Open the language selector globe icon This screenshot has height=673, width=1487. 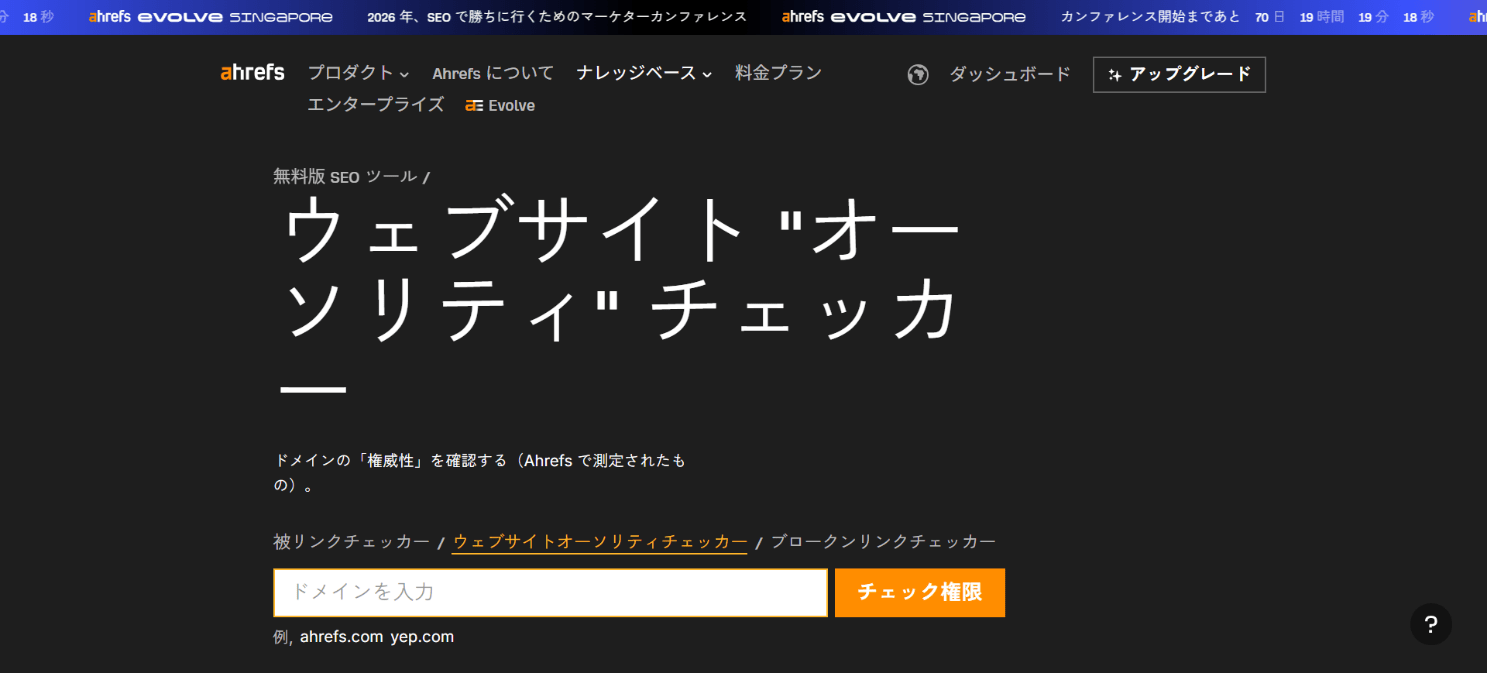(x=918, y=73)
